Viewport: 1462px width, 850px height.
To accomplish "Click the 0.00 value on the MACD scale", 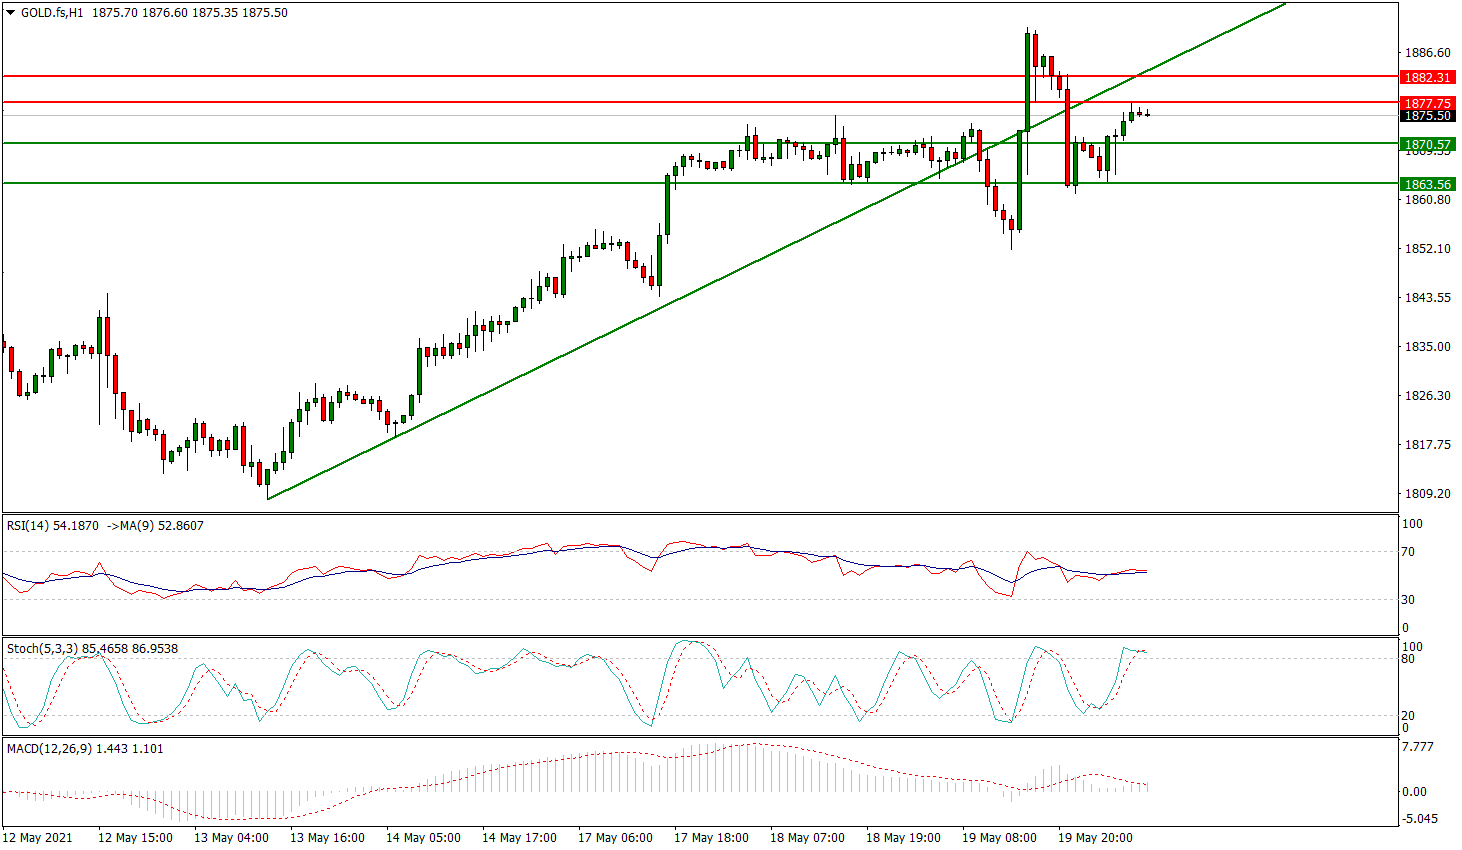I will 1414,792.
